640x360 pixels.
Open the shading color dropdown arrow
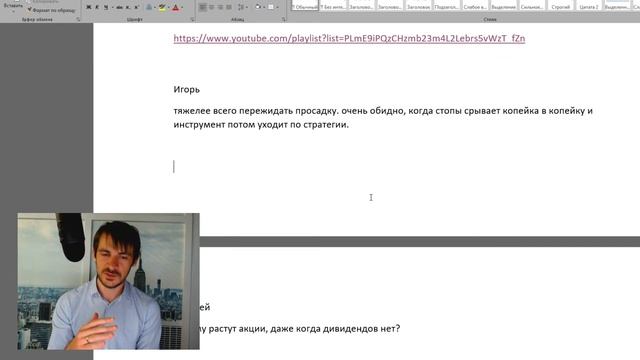(264, 7)
